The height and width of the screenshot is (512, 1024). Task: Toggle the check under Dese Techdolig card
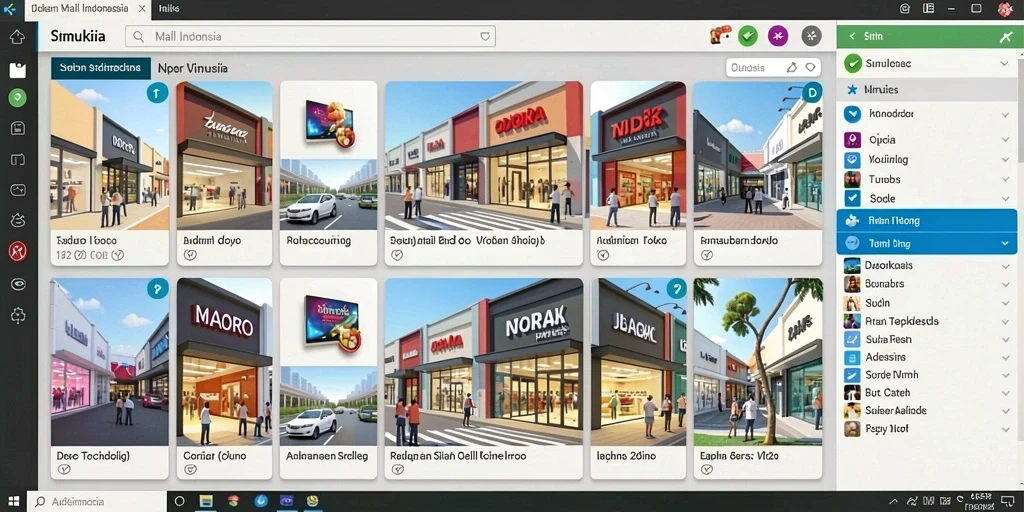pyautogui.click(x=63, y=470)
